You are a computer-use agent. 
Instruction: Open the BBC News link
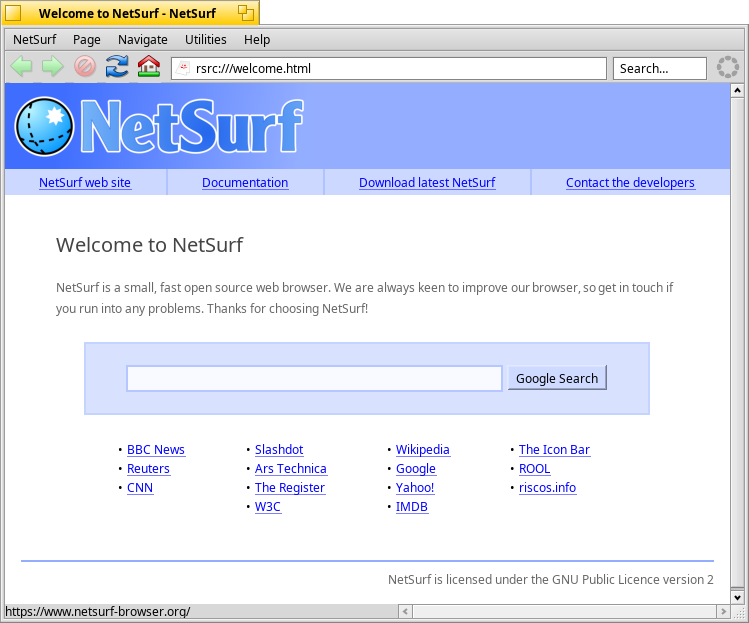coord(156,450)
